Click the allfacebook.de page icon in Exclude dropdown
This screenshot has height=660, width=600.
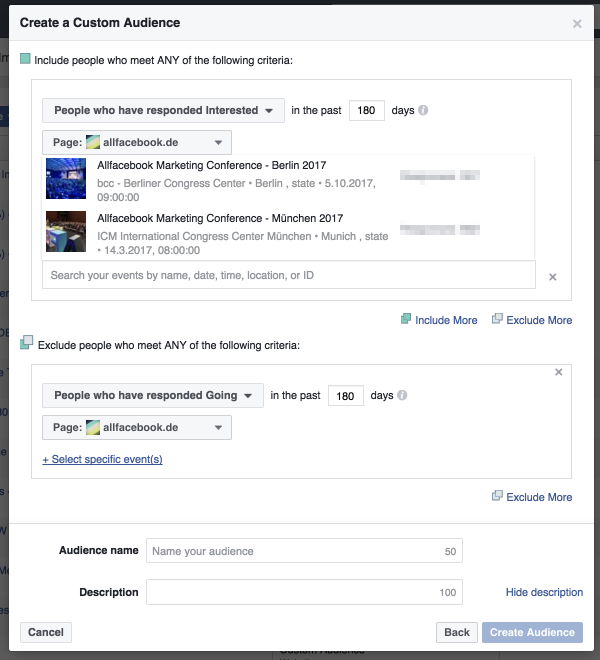[93, 428]
